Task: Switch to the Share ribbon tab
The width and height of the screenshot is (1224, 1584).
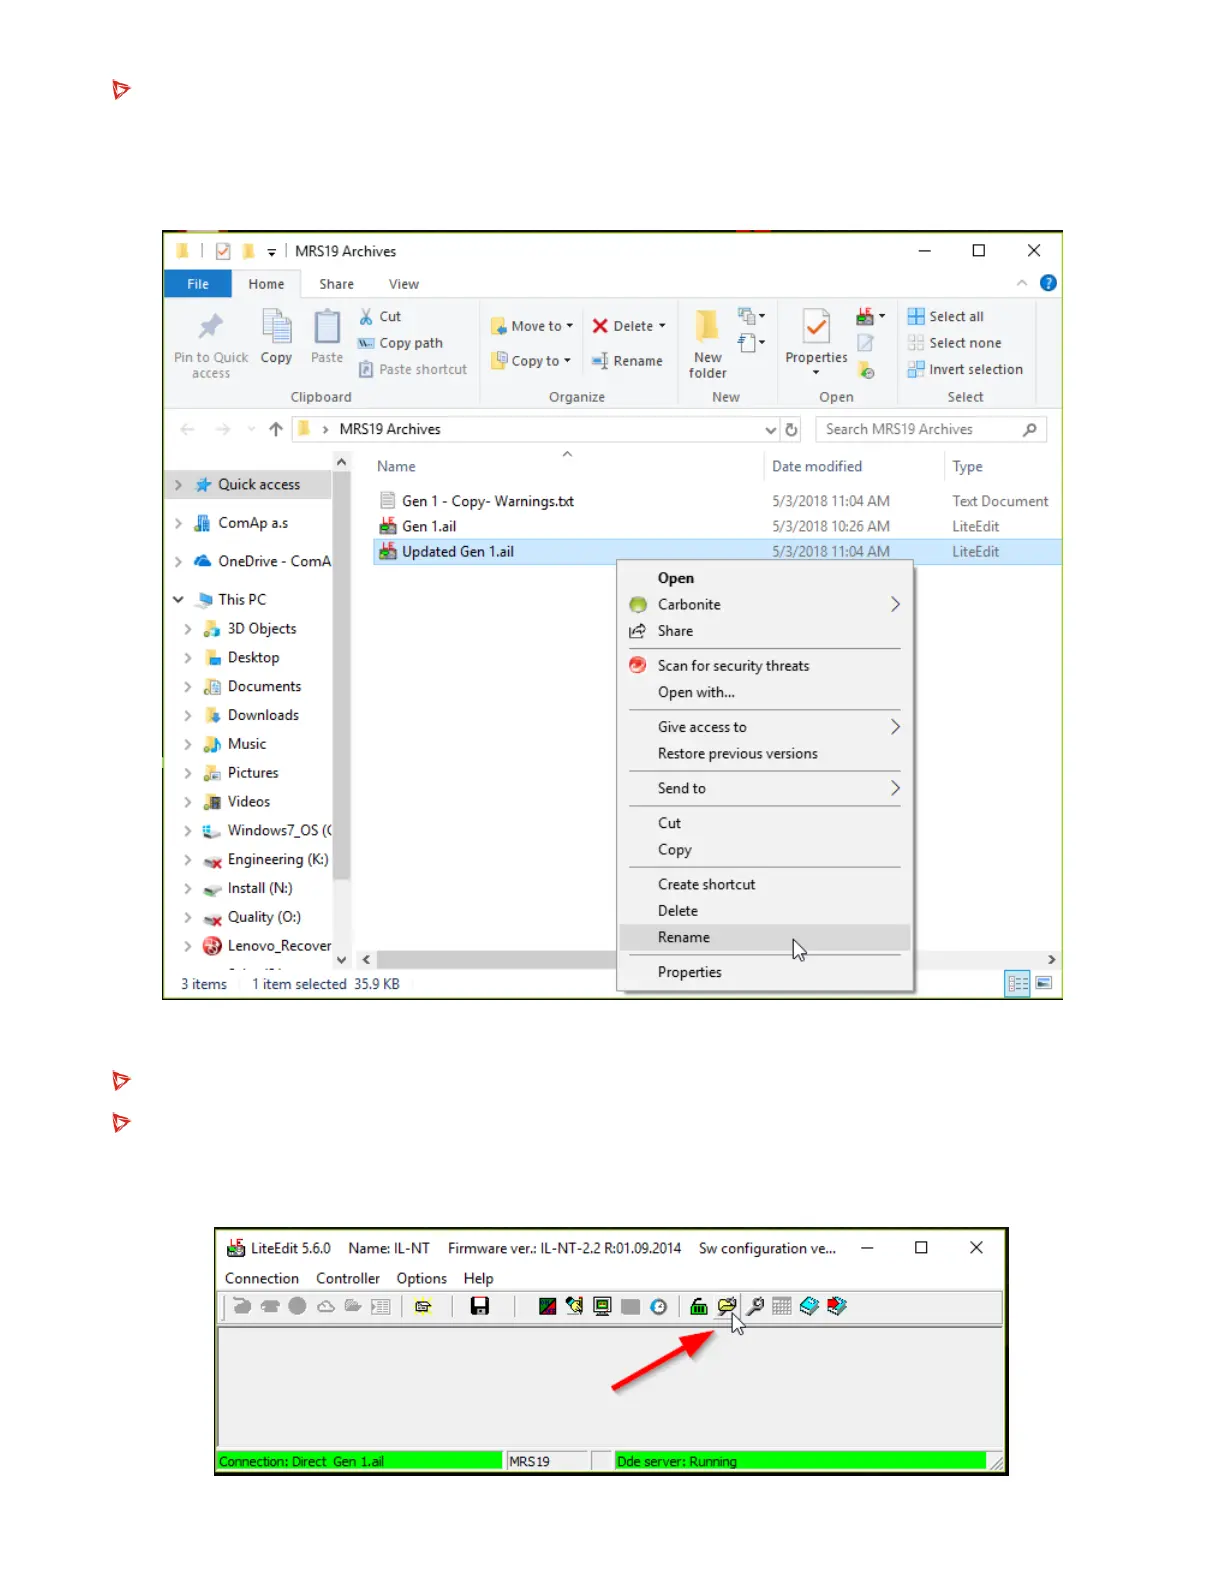Action: click(x=336, y=284)
